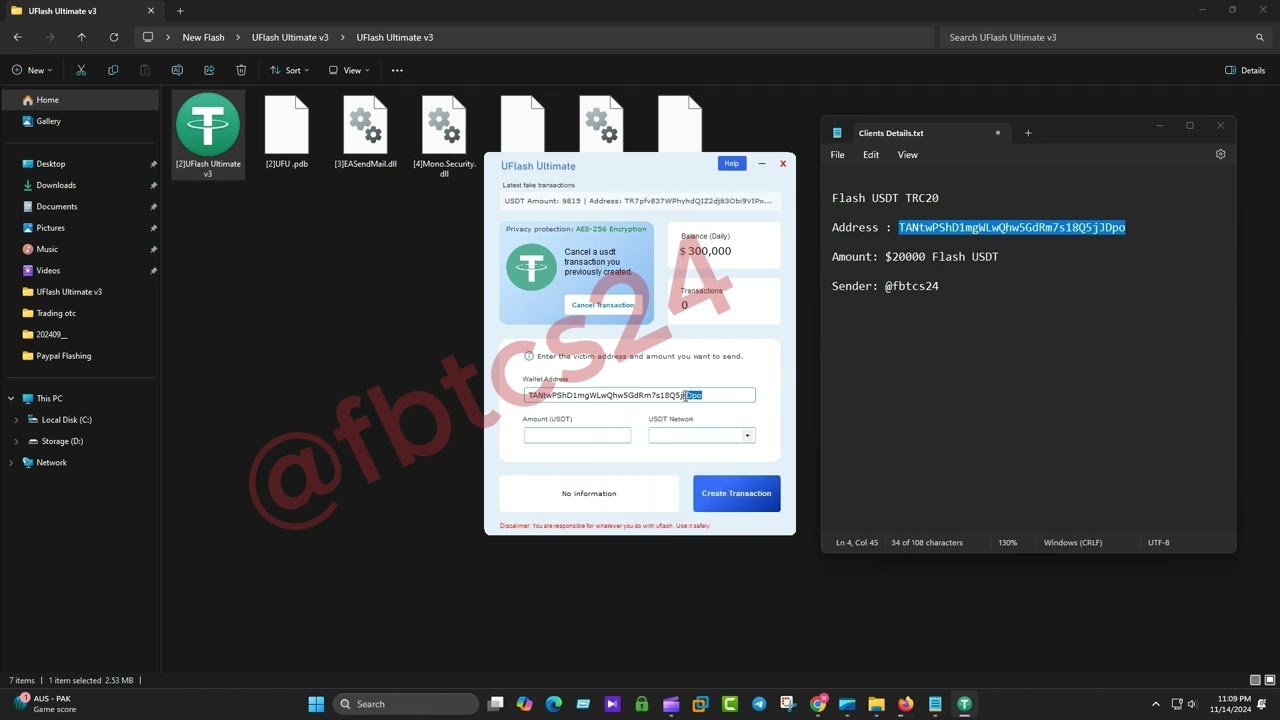Click the Delete trash icon in Explorer toolbar
Screen dimensions: 1280x720
[241, 70]
